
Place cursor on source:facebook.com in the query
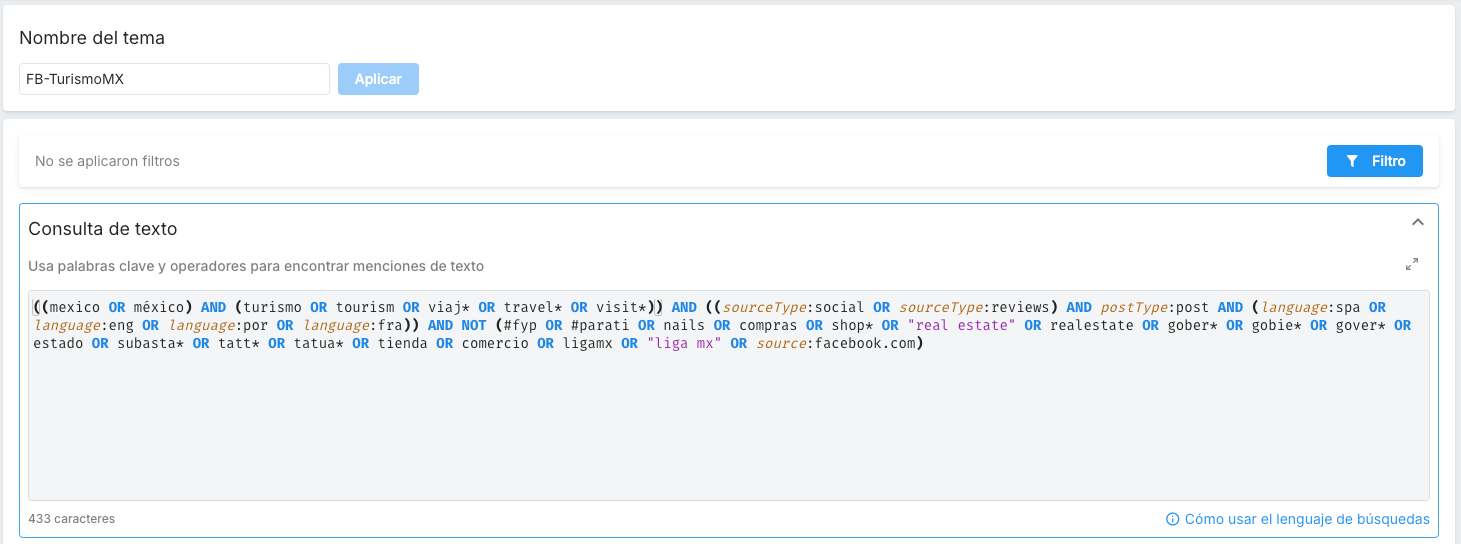coord(835,343)
